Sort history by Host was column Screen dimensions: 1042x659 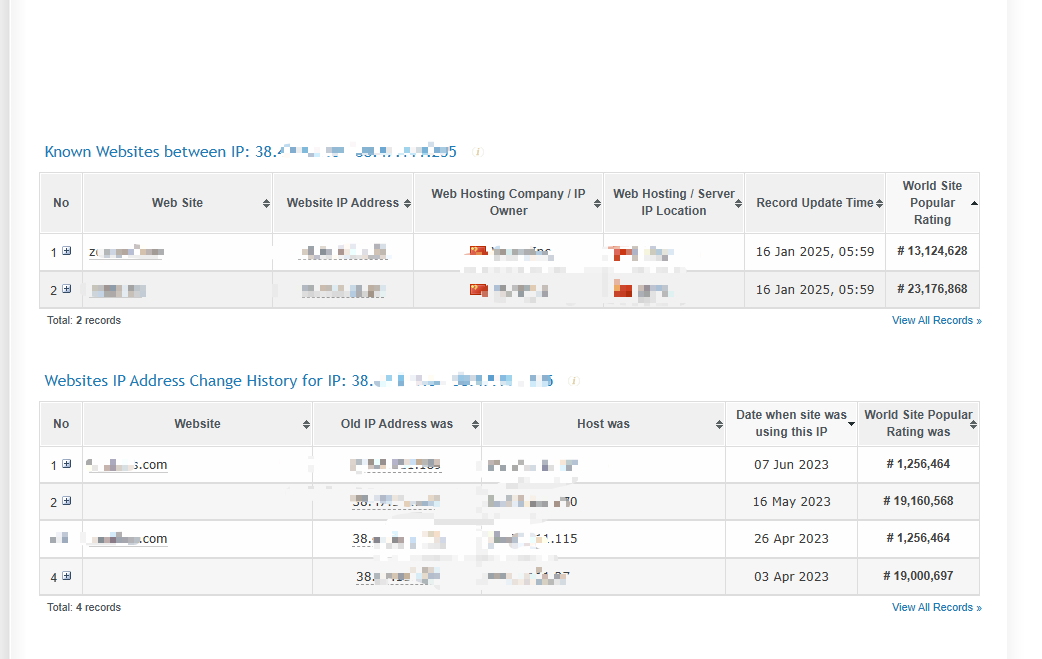(719, 424)
